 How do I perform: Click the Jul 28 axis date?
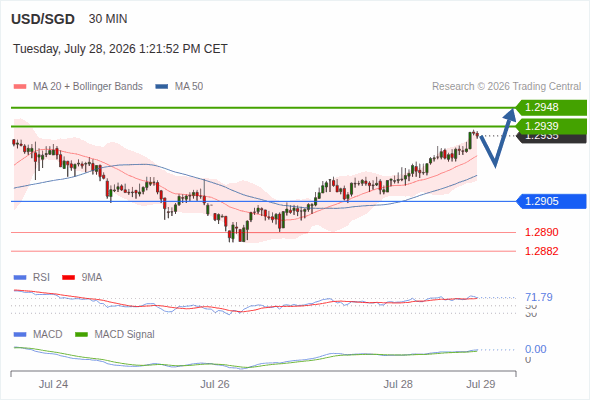point(398,384)
